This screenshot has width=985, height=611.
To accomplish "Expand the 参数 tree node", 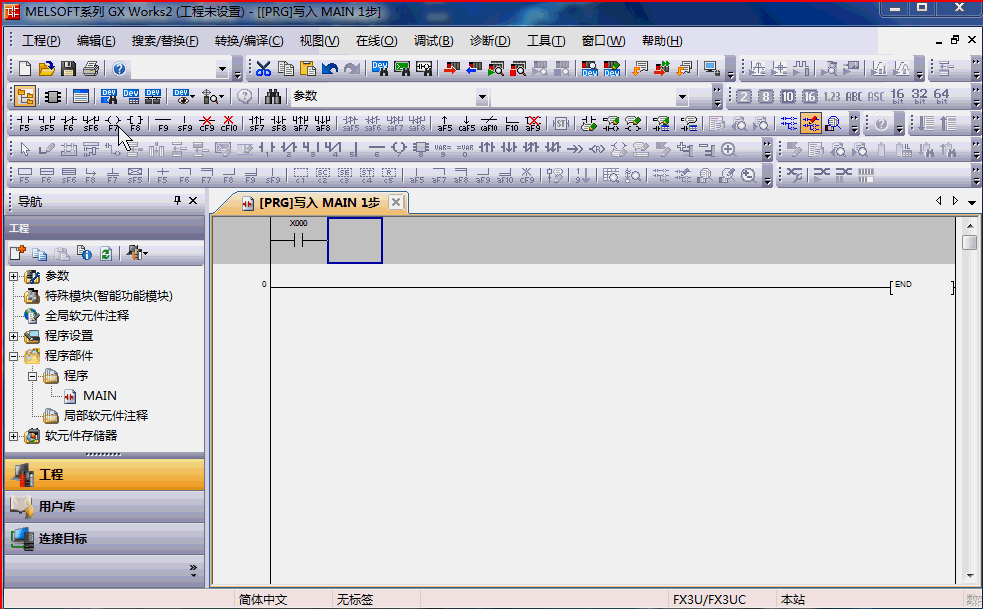I will [x=14, y=276].
